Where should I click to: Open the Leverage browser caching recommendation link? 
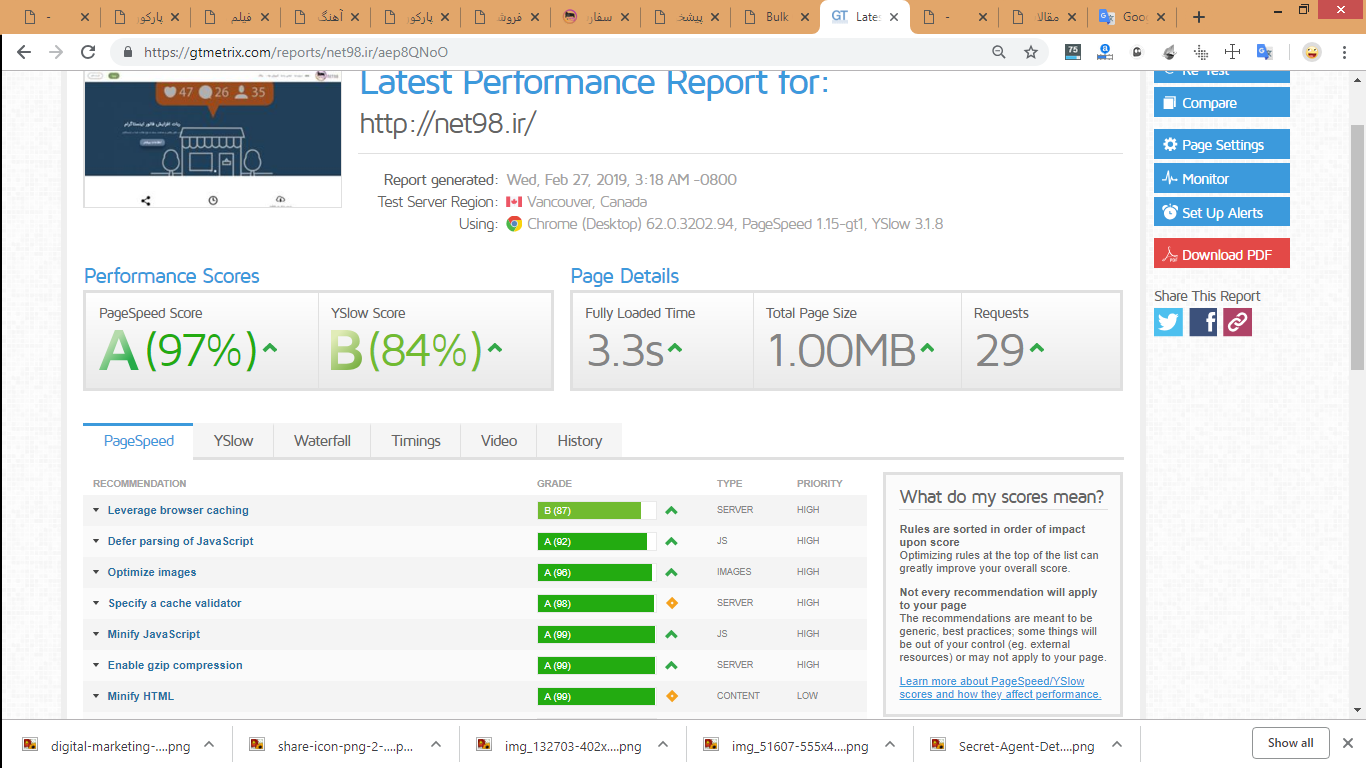pos(178,510)
